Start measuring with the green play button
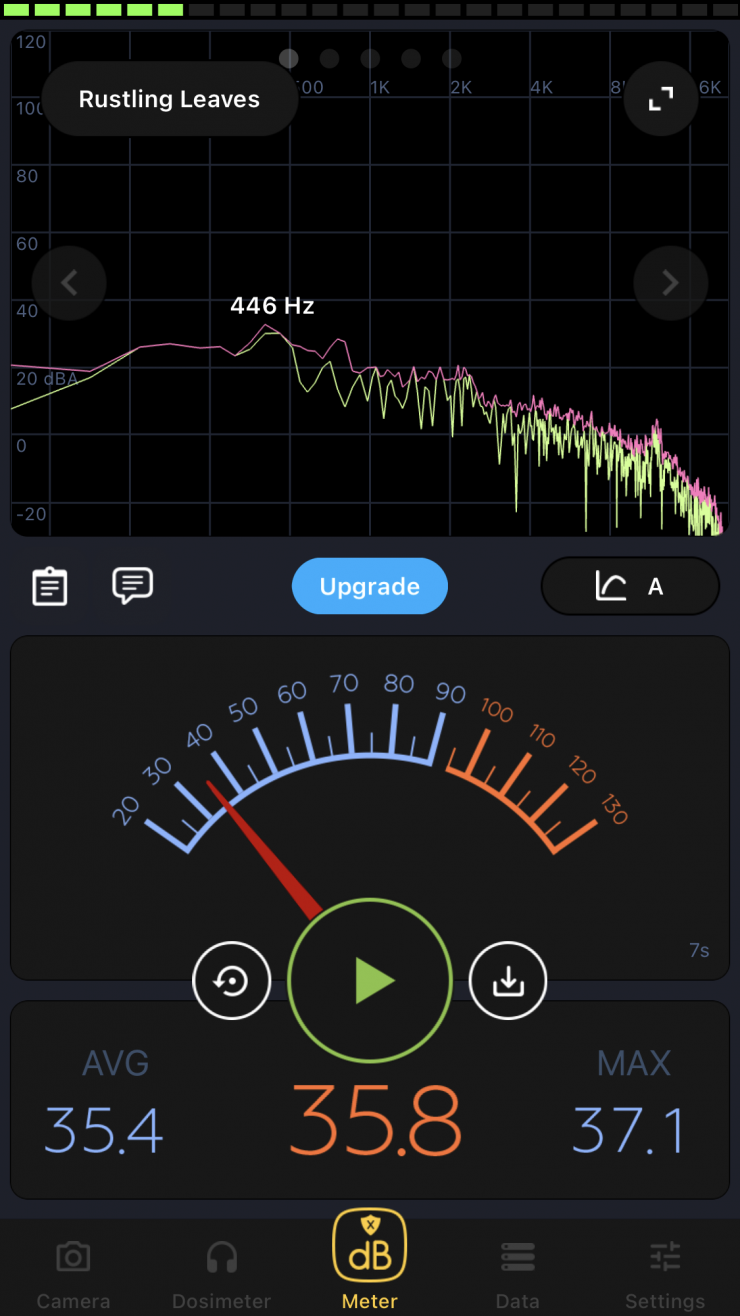 [x=370, y=981]
